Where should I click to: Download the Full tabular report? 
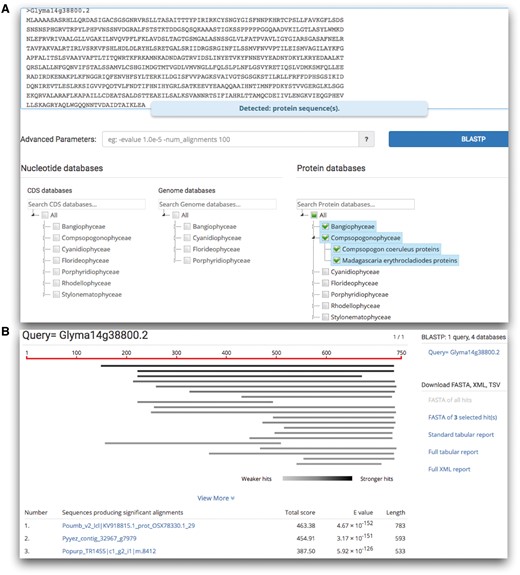tap(453, 452)
